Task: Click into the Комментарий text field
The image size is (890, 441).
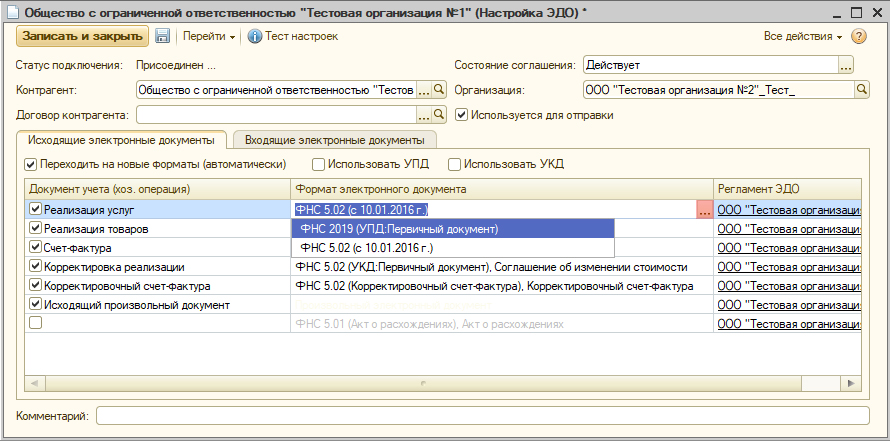Action: click(482, 415)
